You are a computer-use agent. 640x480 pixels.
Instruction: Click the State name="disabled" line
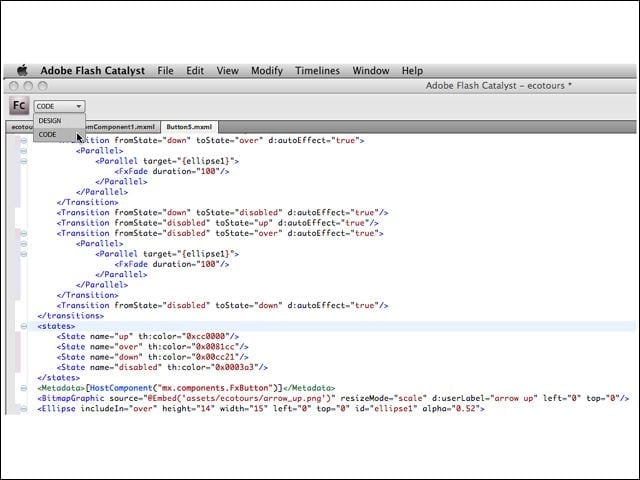[162, 367]
